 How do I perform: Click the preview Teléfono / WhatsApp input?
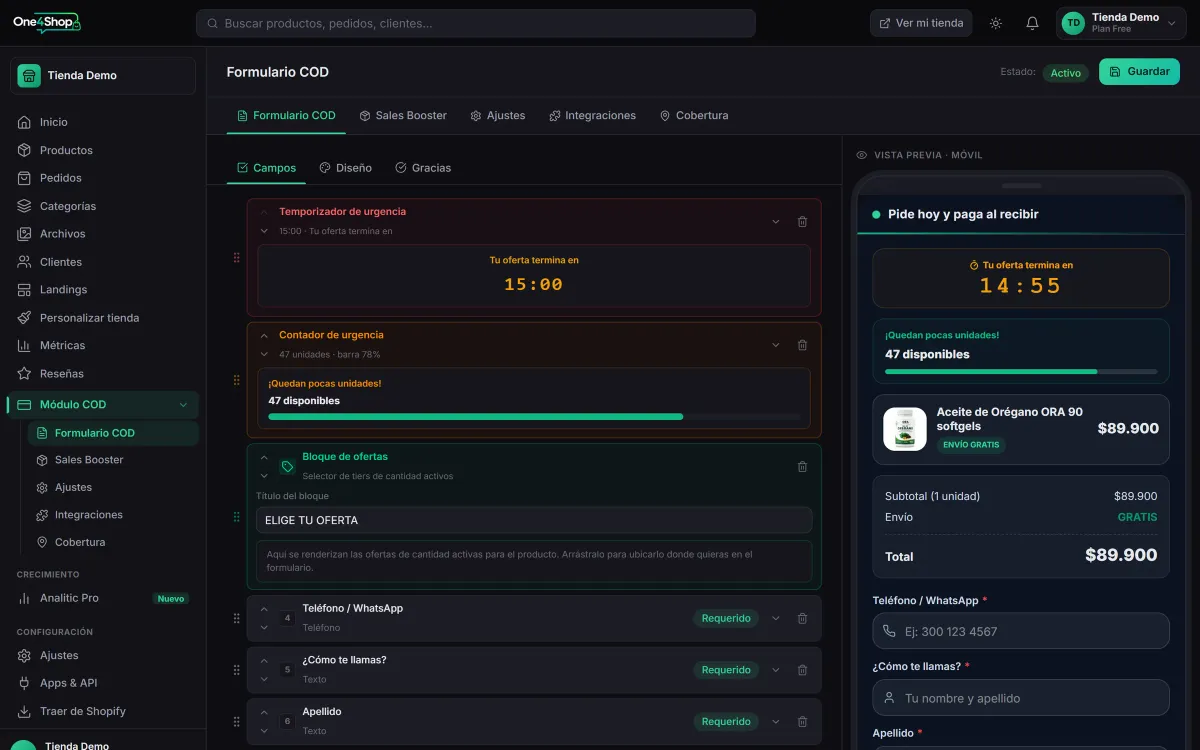(x=1021, y=631)
